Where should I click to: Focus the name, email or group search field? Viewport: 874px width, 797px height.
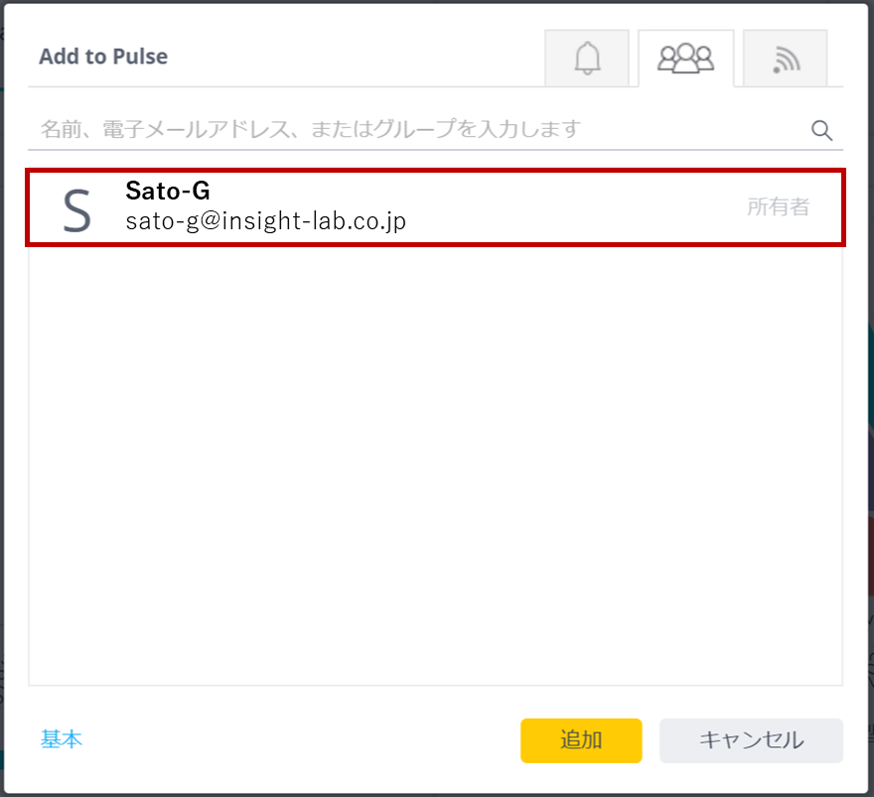435,129
